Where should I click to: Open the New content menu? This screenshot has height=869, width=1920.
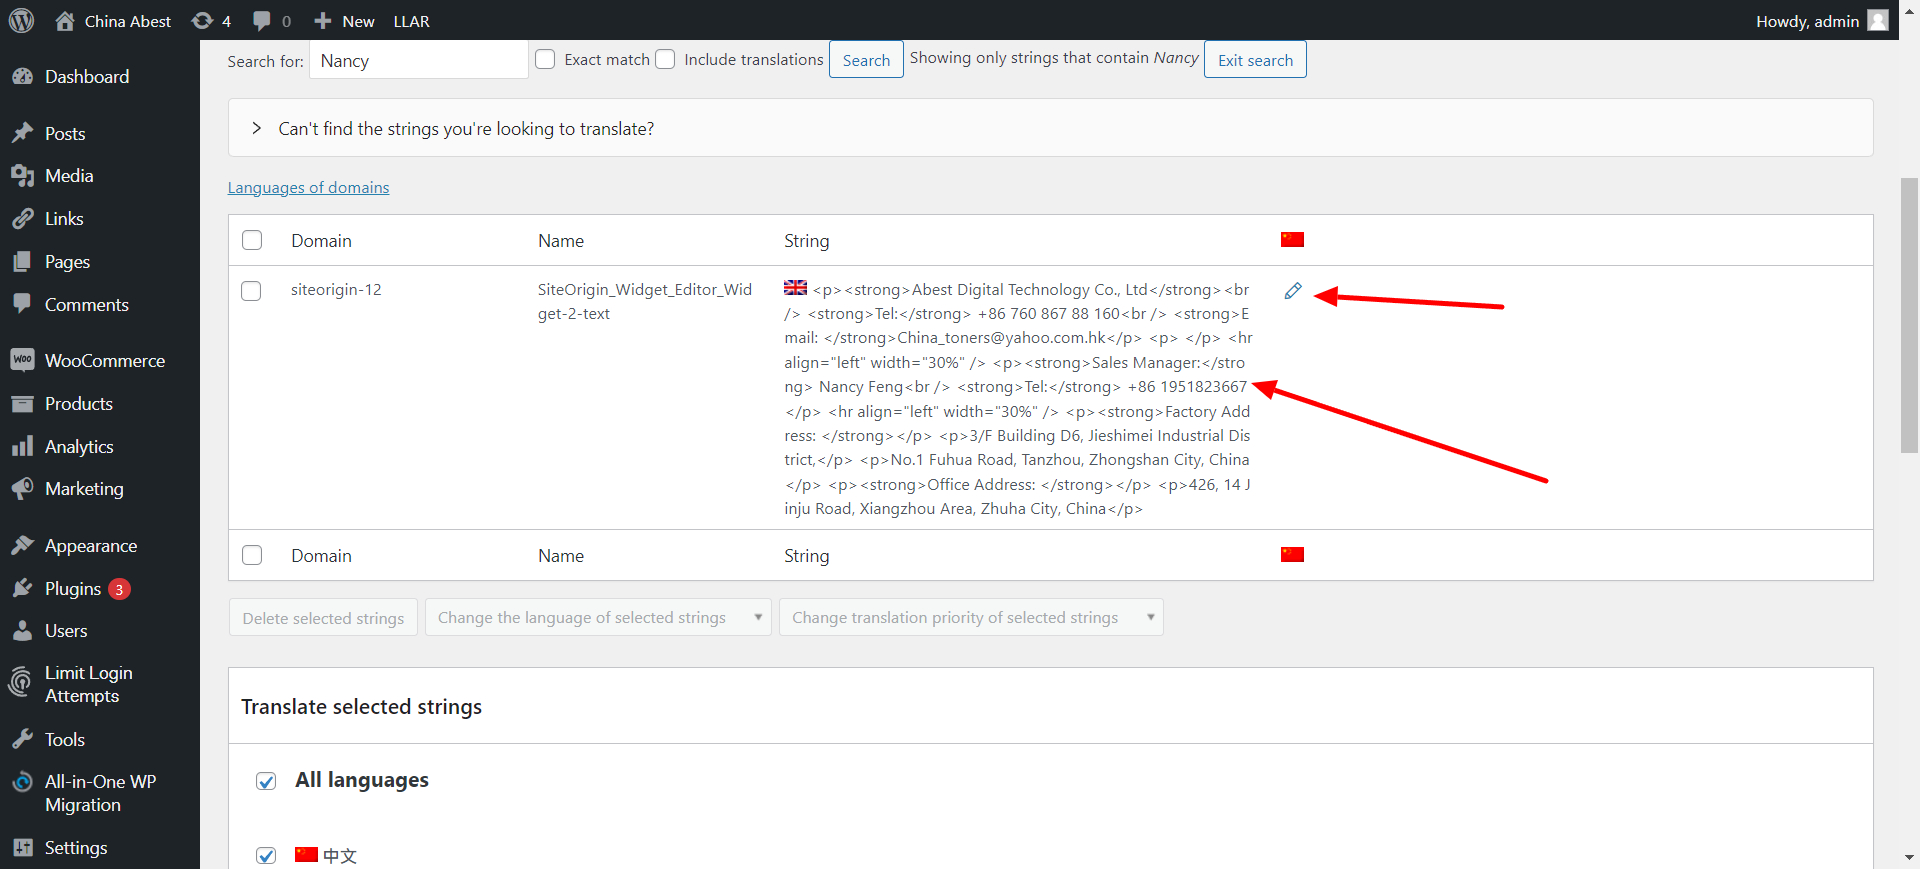[x=344, y=21]
